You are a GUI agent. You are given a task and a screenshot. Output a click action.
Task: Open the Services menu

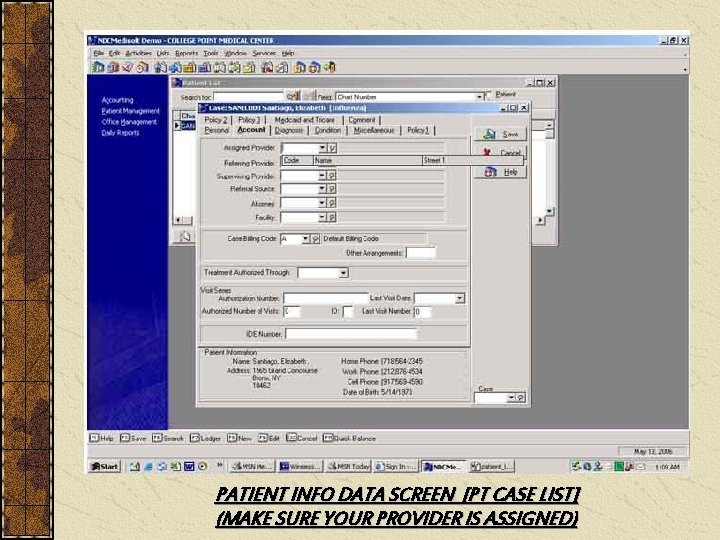[x=264, y=53]
